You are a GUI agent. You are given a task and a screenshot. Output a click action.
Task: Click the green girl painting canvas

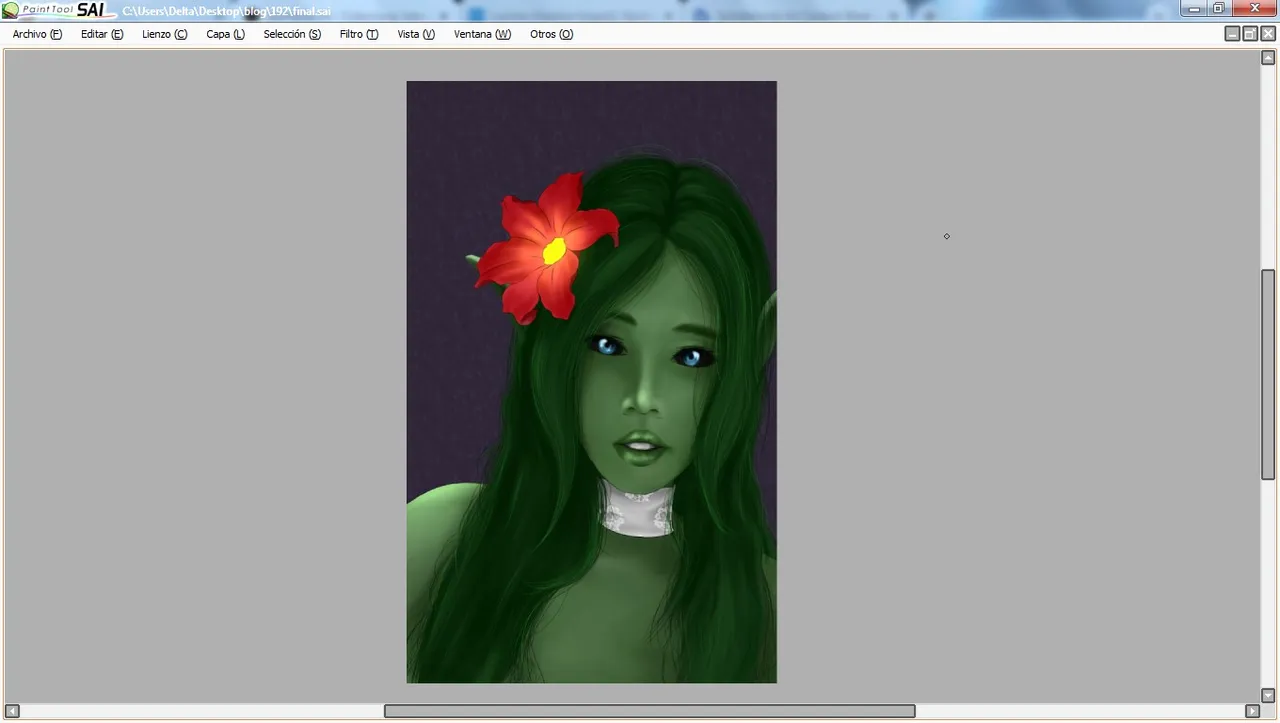click(591, 382)
